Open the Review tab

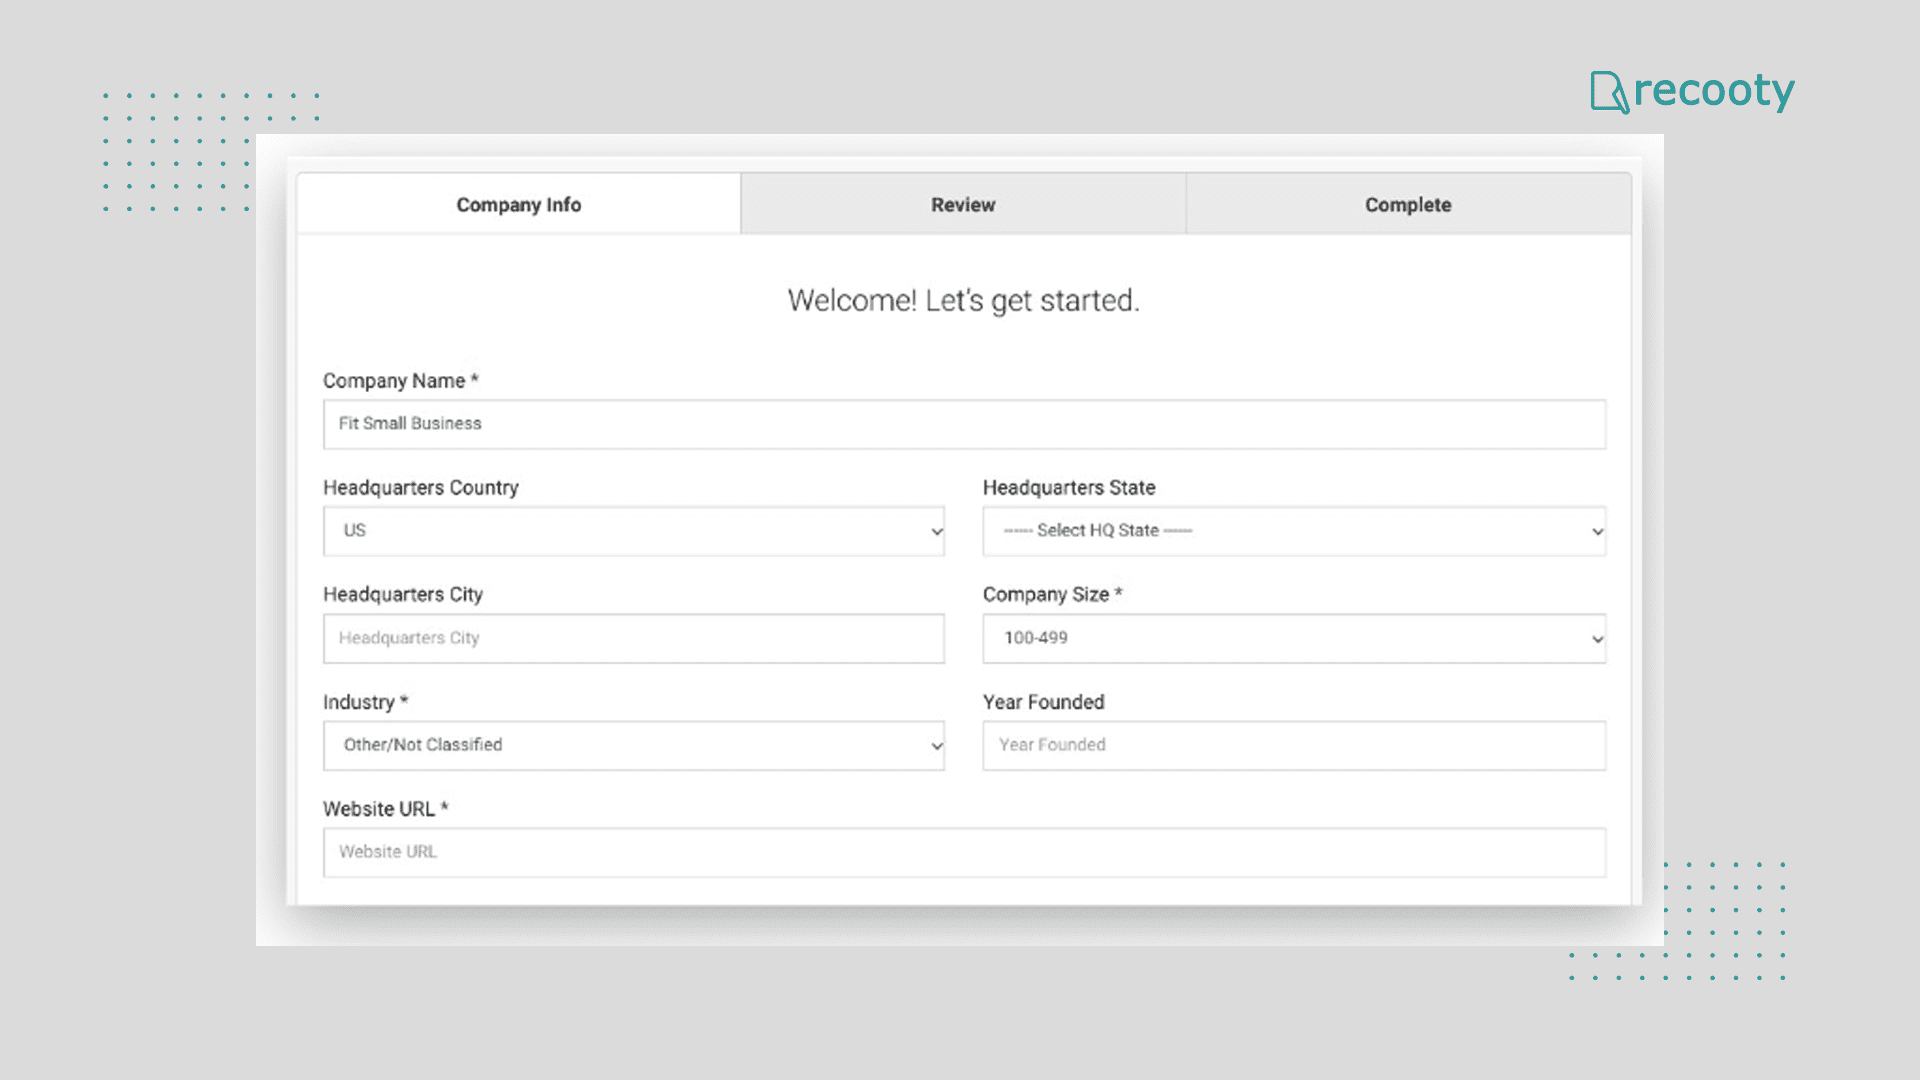963,205
